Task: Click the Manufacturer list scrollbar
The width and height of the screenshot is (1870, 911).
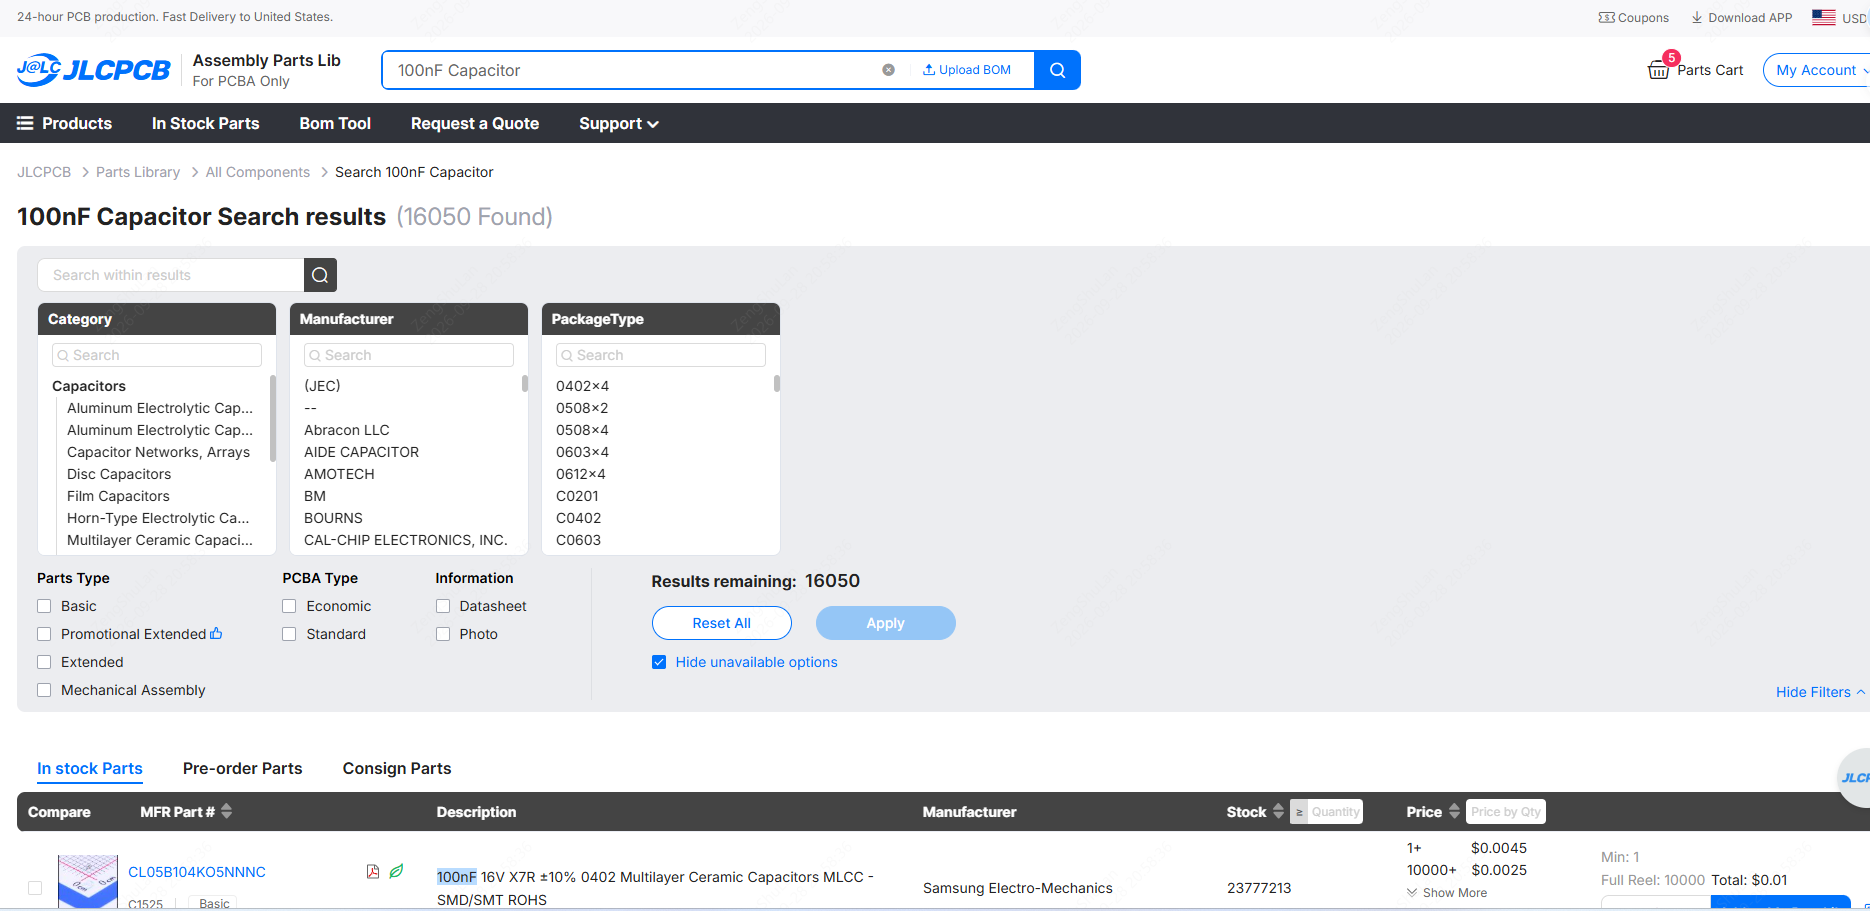Action: click(x=525, y=383)
